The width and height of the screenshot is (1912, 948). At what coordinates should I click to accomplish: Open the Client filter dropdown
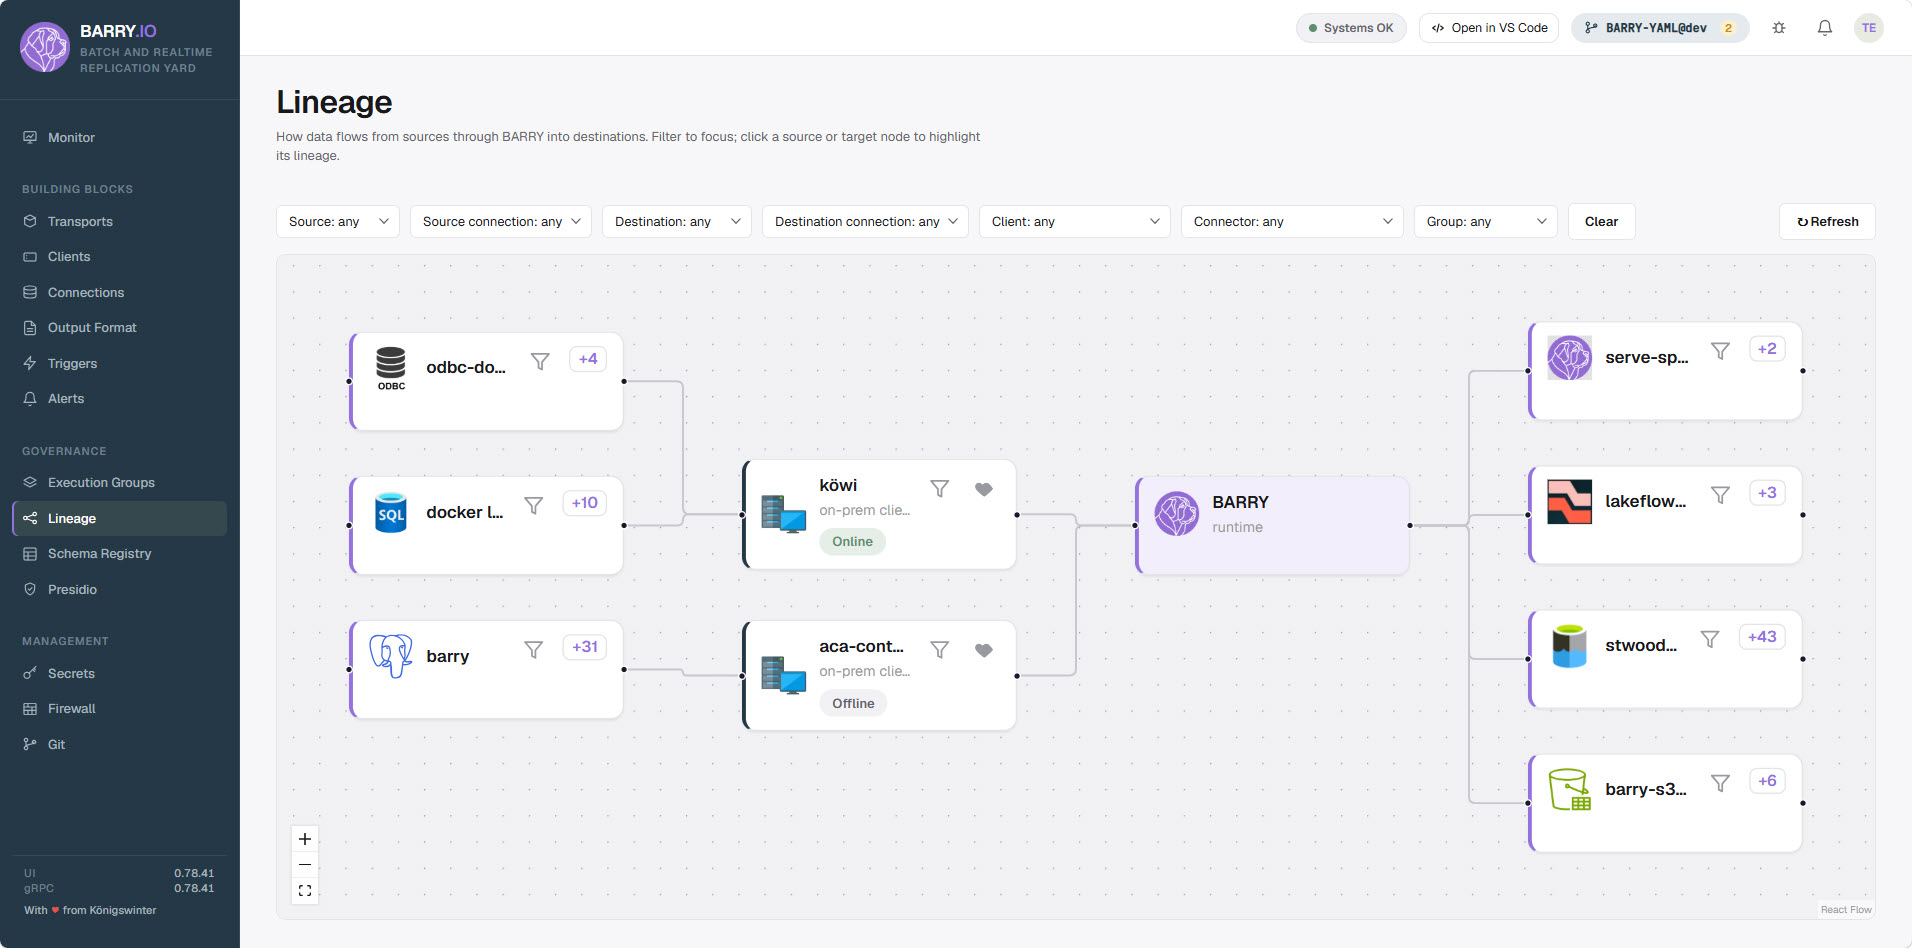click(1075, 222)
